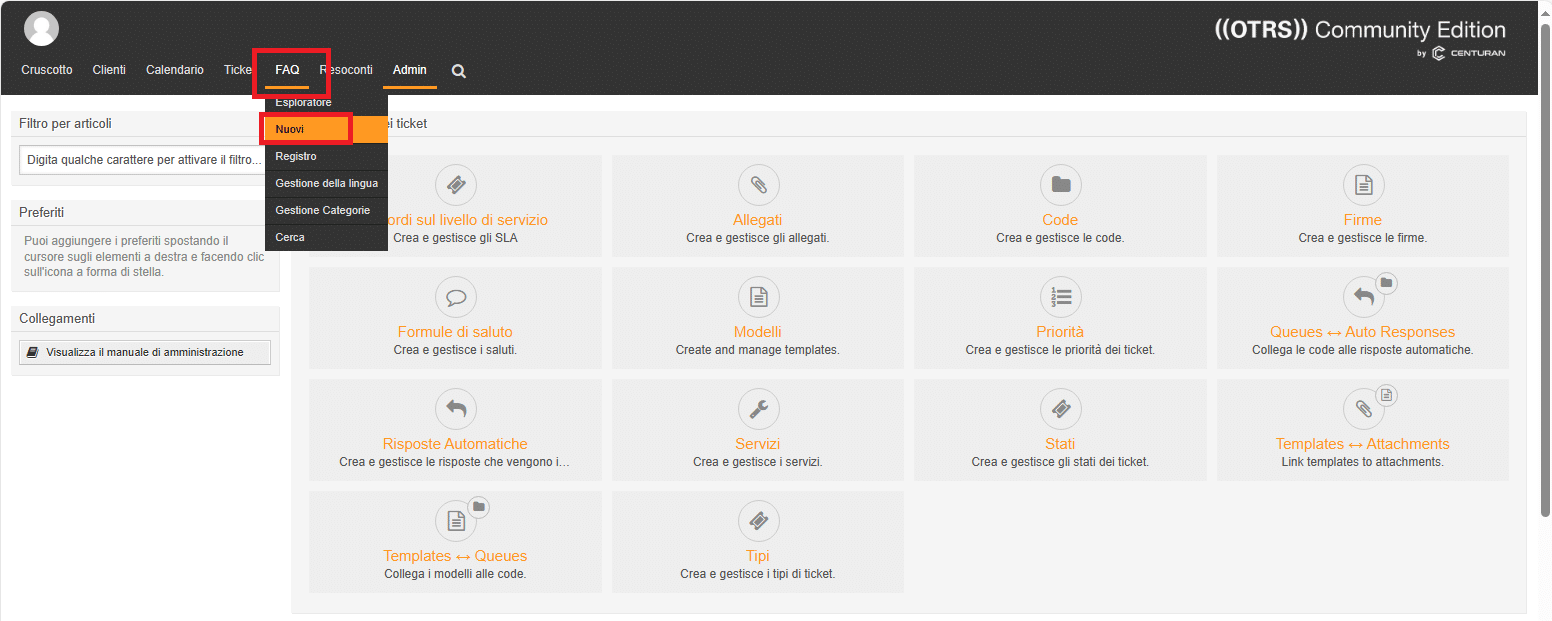Image resolution: width=1552 pixels, height=621 pixels.
Task: Click text 'Crea e gestisce le firme.'
Action: 1363,238
